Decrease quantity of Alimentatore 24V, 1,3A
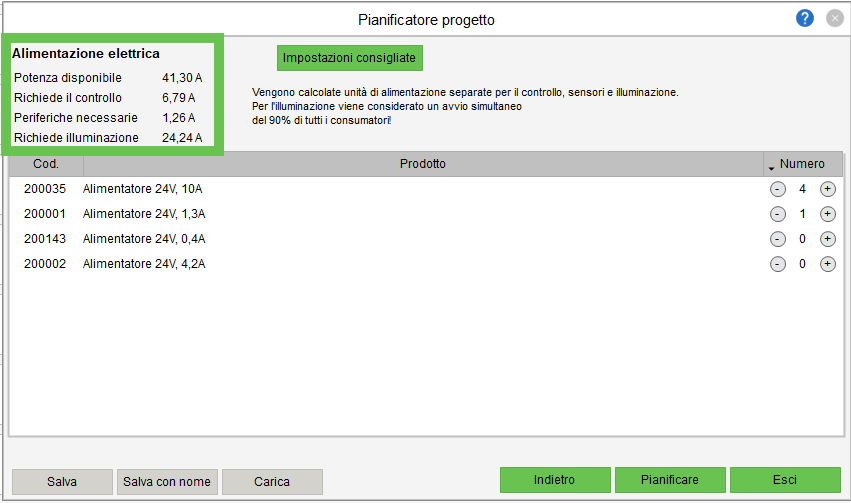This screenshot has width=851, height=503. [777, 214]
